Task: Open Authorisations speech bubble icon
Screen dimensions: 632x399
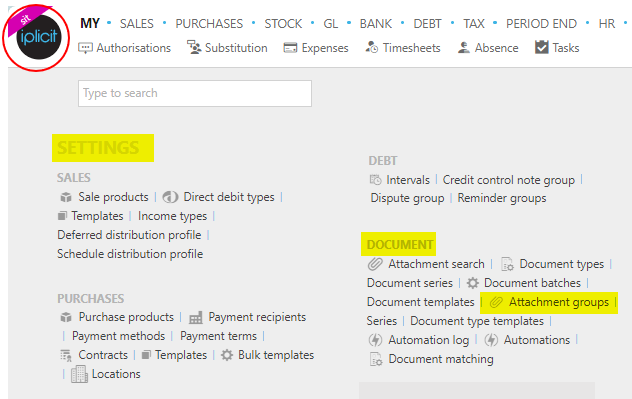Action: [85, 48]
